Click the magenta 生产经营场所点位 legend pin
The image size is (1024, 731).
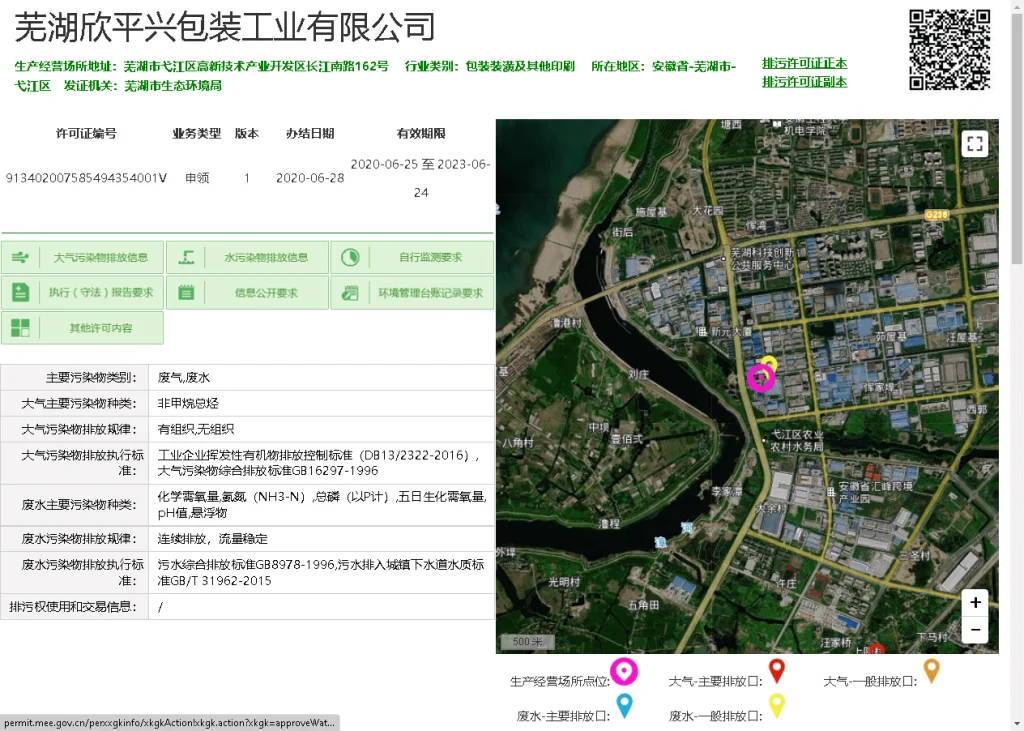624,672
